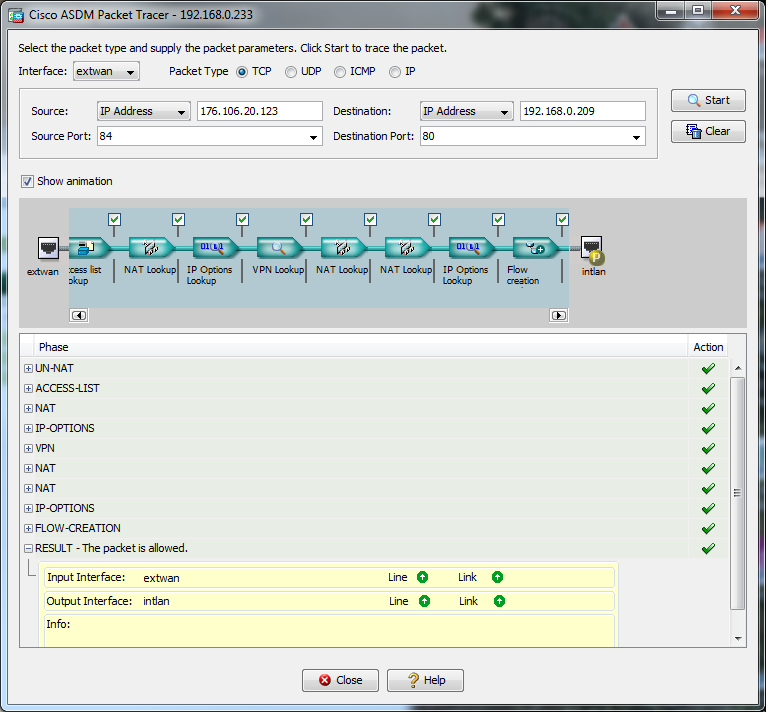Select the IP packet type
The height and width of the screenshot is (712, 766).
(395, 72)
